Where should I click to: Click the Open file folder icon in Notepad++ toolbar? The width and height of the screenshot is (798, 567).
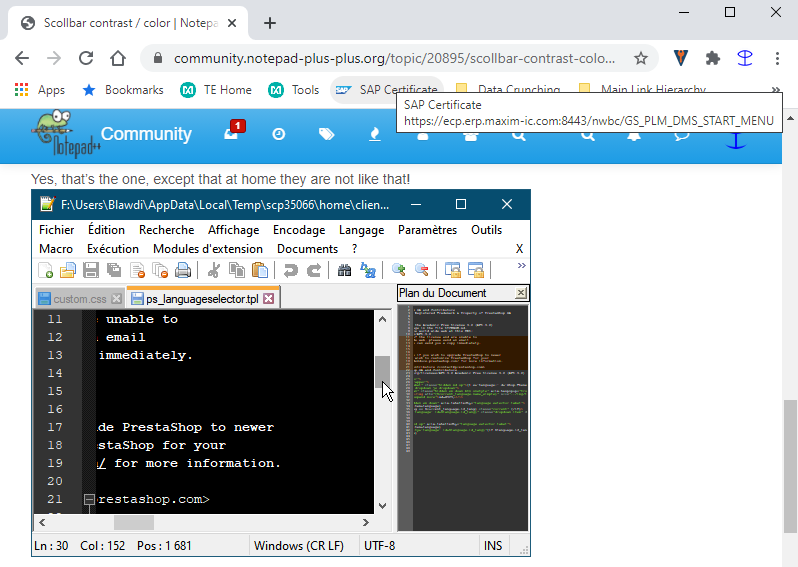pos(68,270)
